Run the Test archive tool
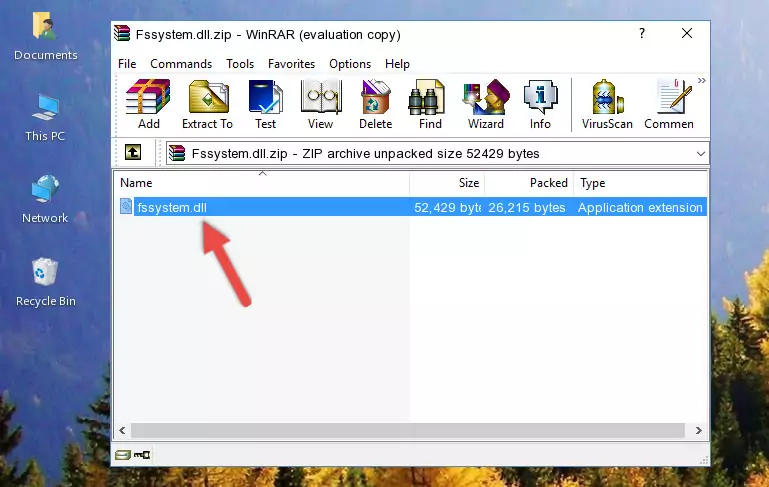 [265, 104]
